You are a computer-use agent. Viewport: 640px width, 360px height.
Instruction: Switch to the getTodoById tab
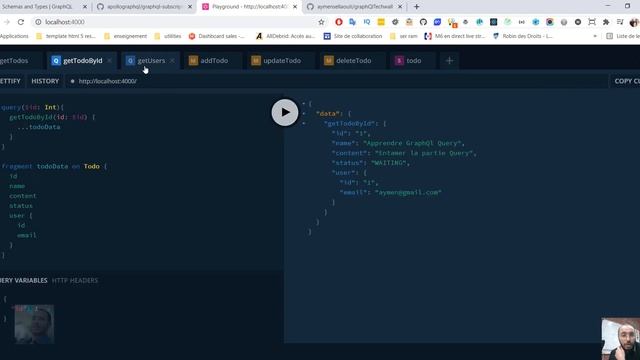[82, 60]
